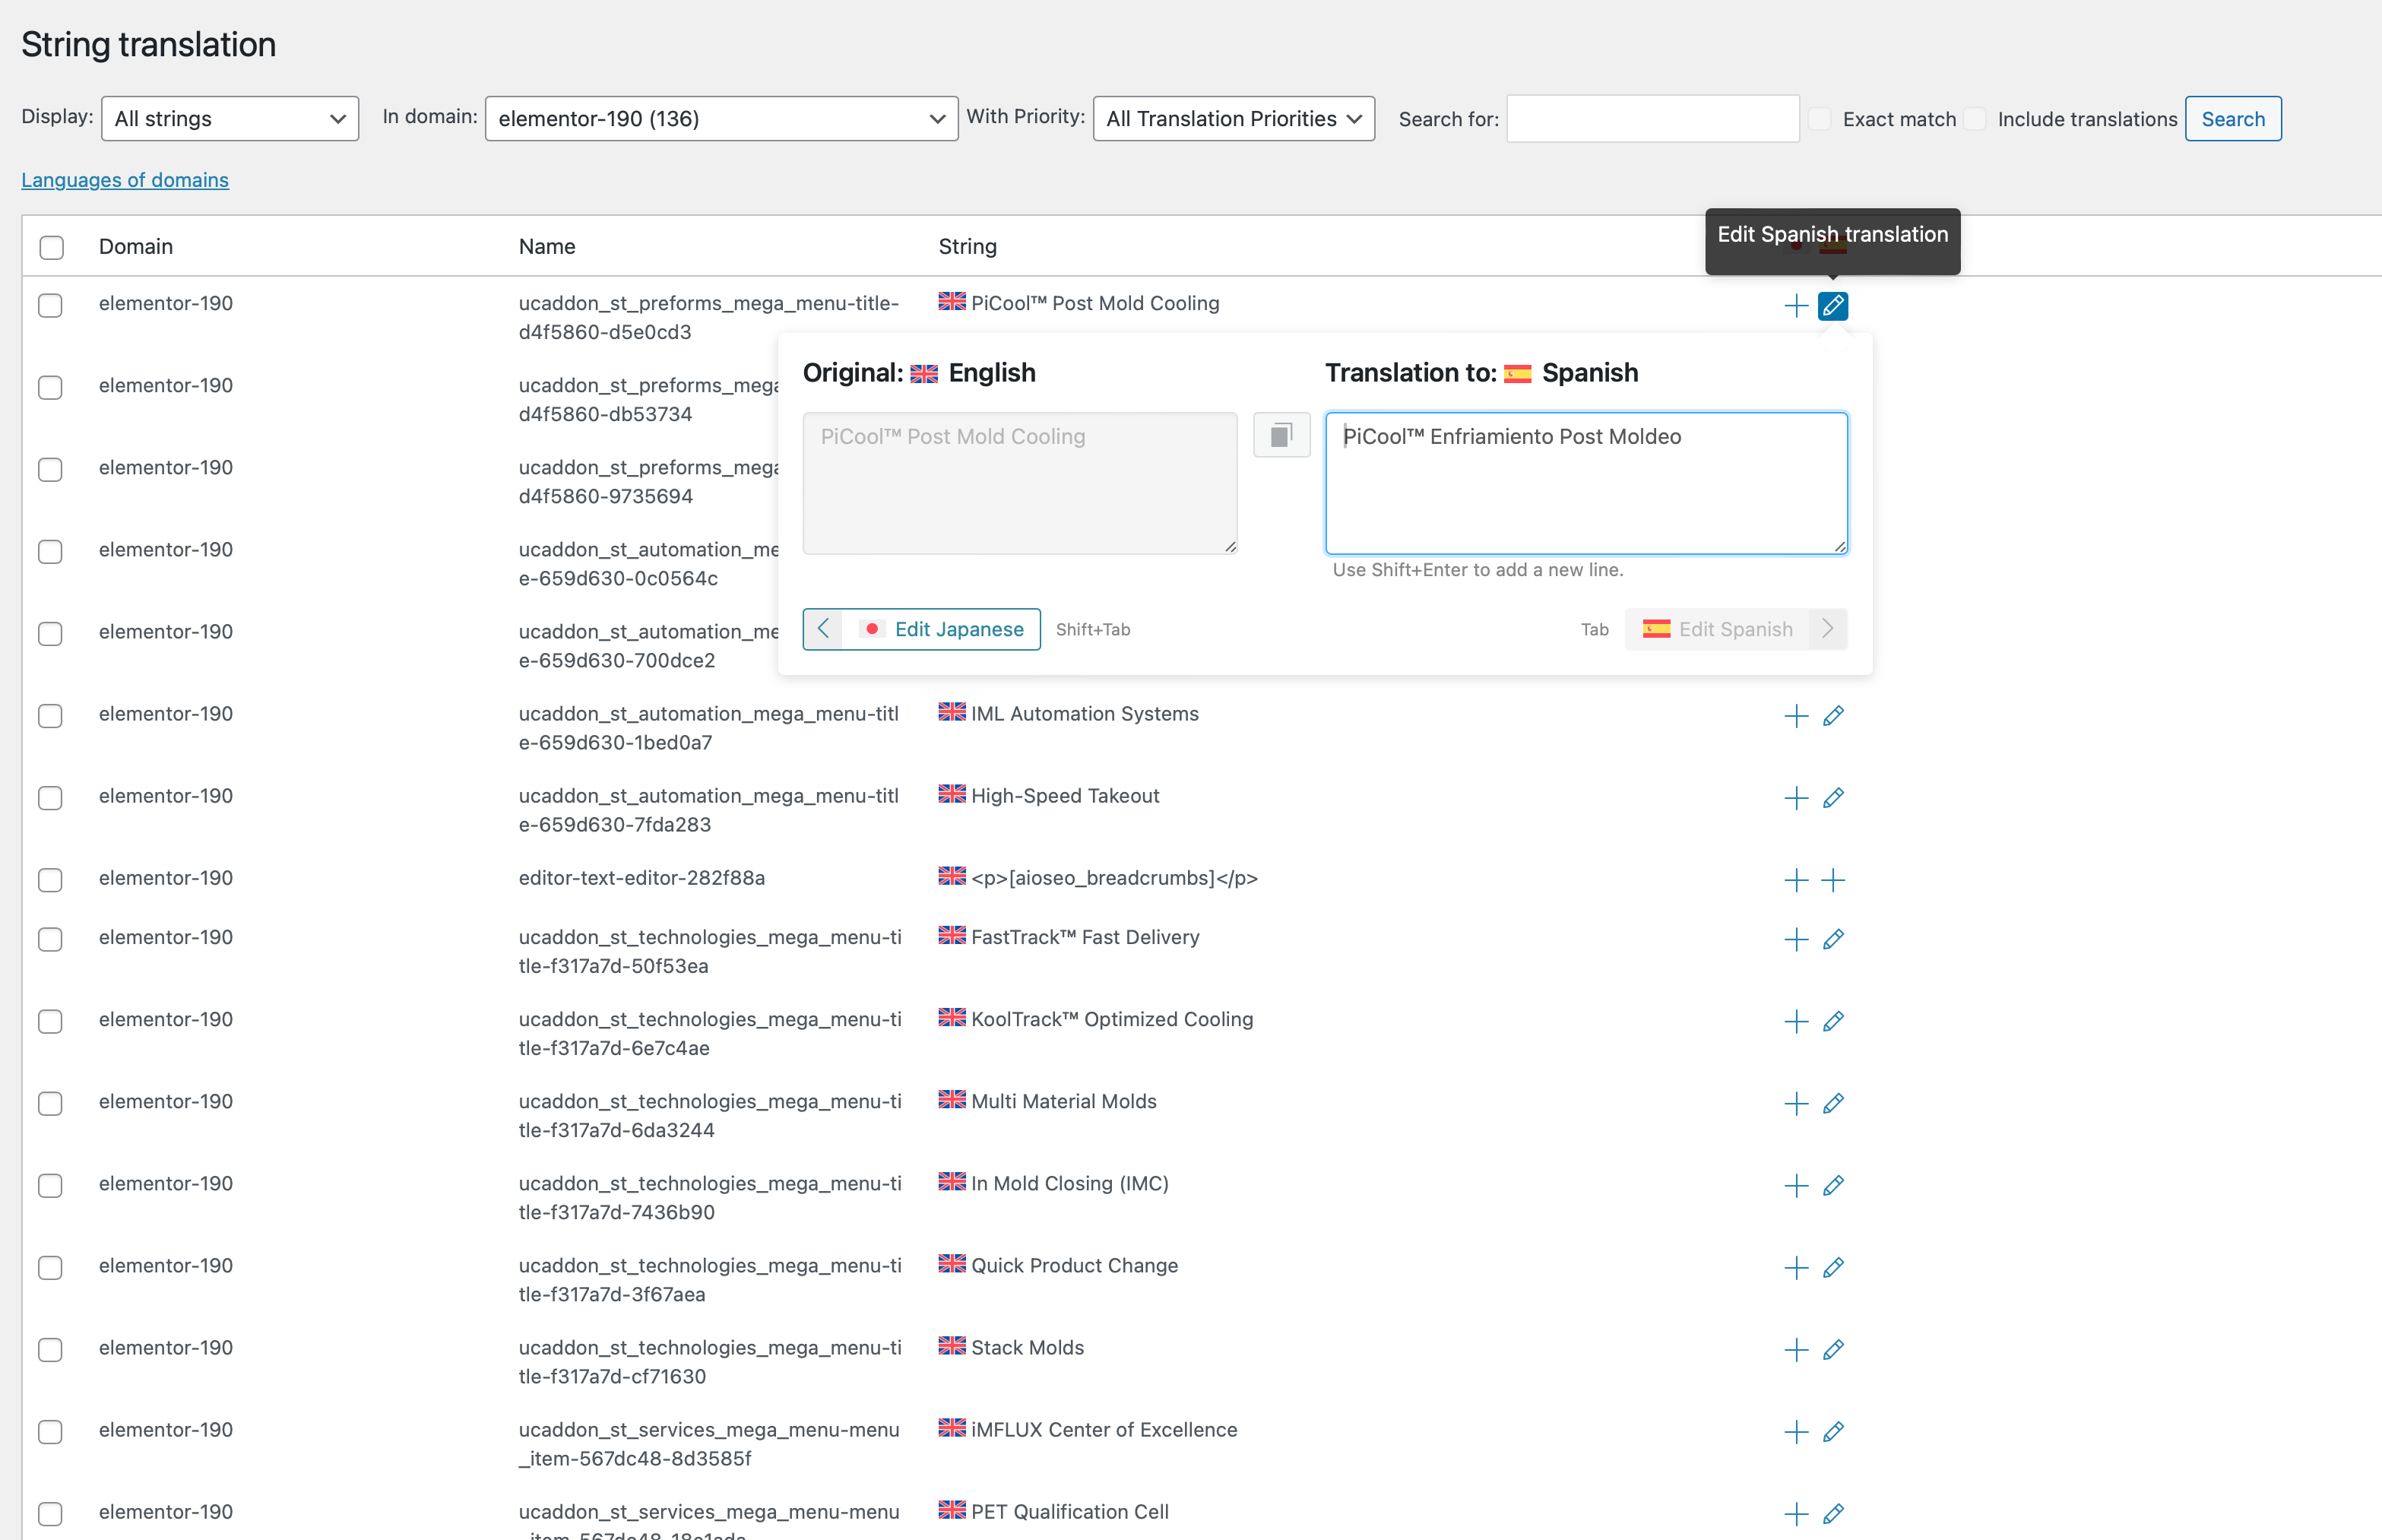Click pencil icon for Multi Material Molds
Viewport: 2382px width, 1540px height.
point(1832,1103)
